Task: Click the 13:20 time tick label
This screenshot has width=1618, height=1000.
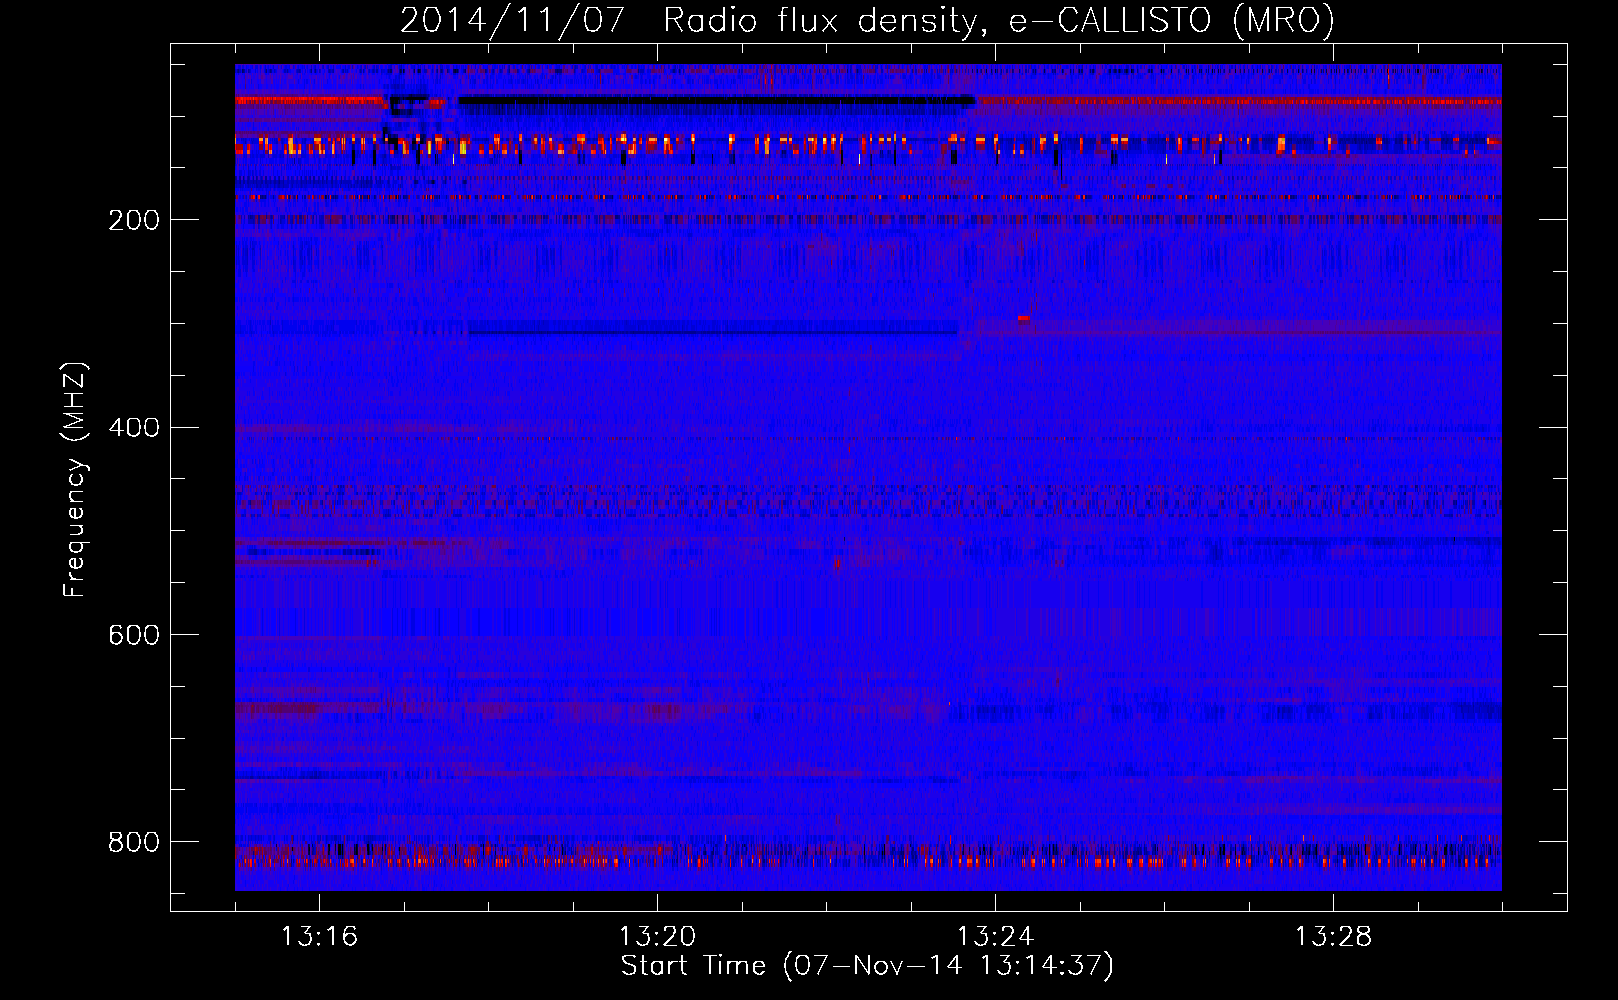Action: [657, 937]
